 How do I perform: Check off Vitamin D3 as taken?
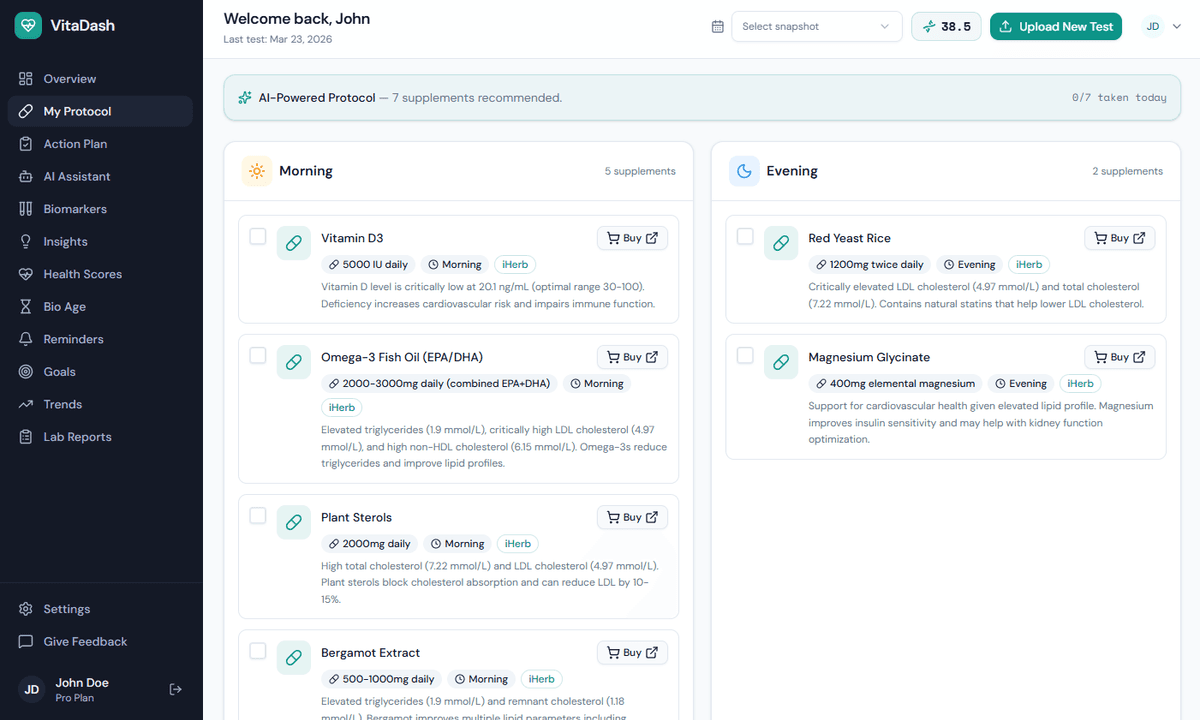click(x=258, y=237)
